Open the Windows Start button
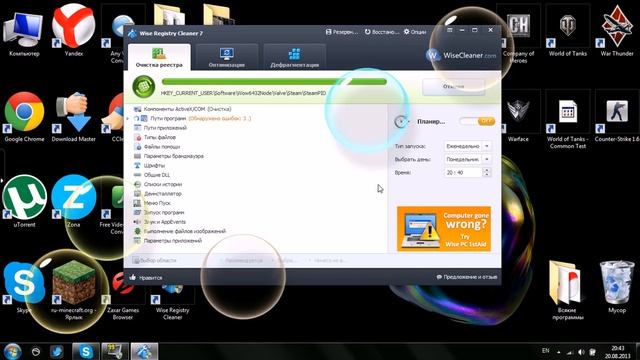640x360 pixels. tap(12, 351)
